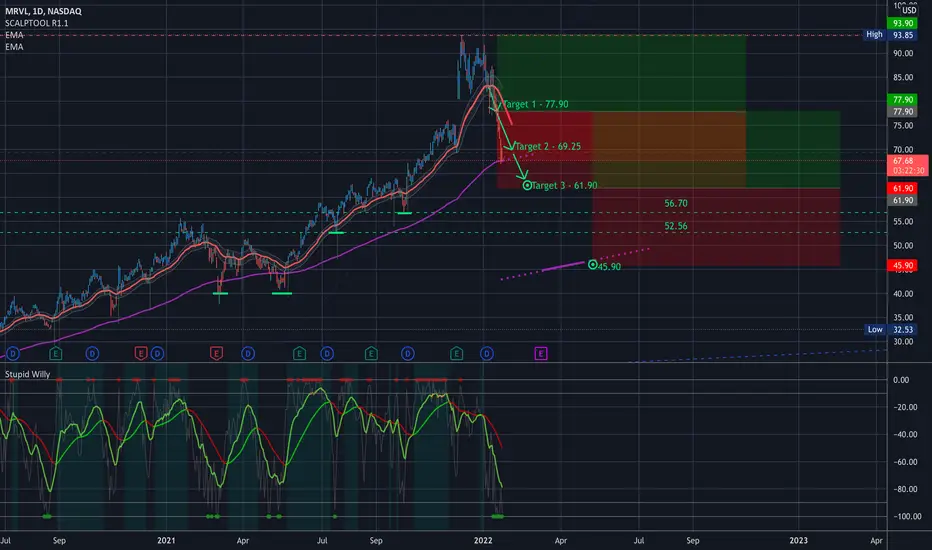This screenshot has height=550, width=932.
Task: Select the green Target 1 take-profit zone
Action: (x=621, y=73)
